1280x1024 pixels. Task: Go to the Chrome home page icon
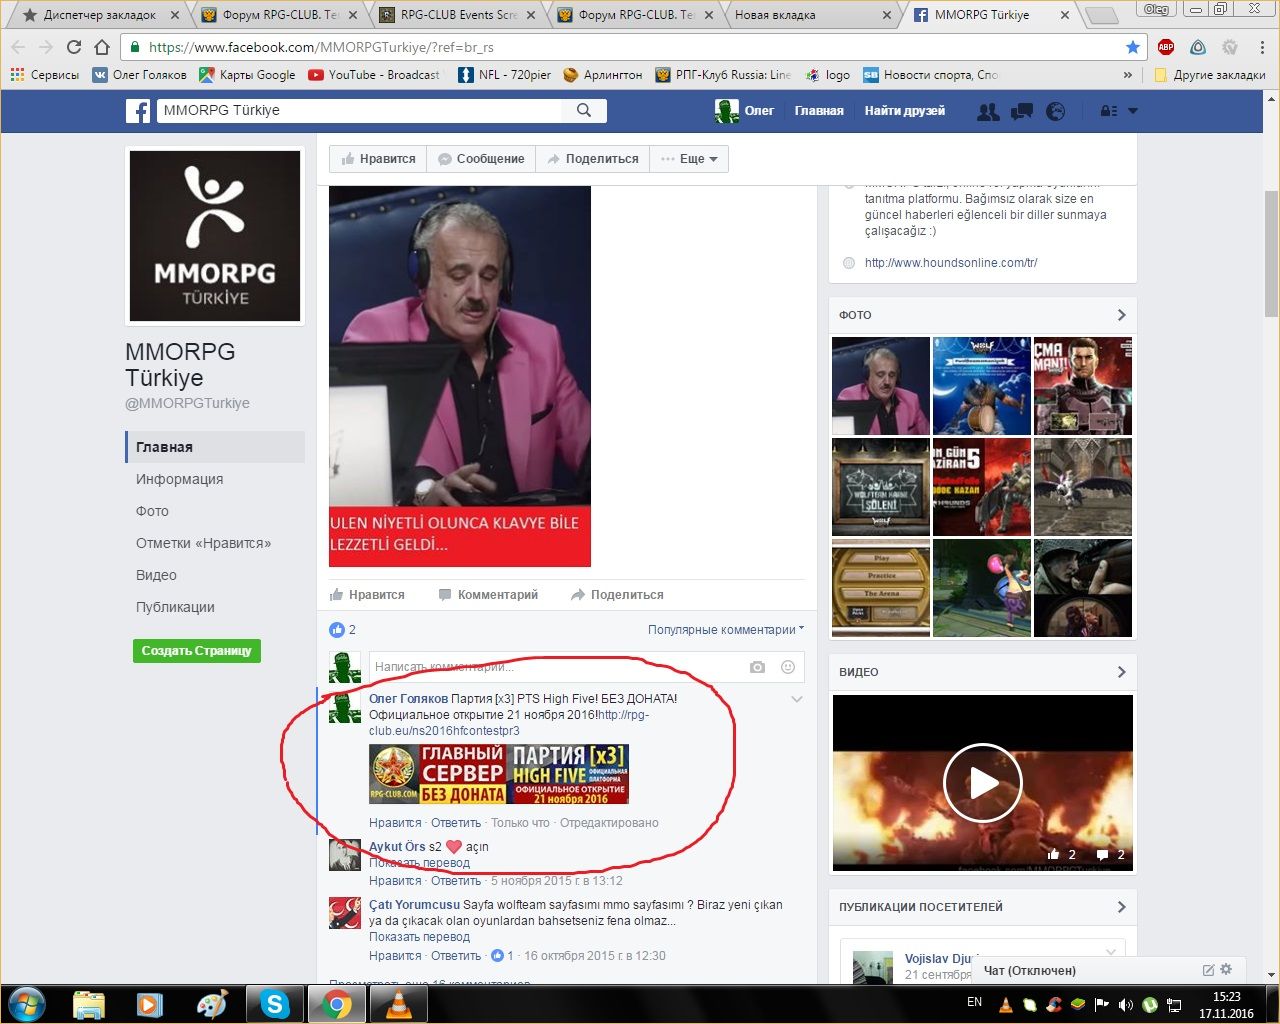click(101, 47)
